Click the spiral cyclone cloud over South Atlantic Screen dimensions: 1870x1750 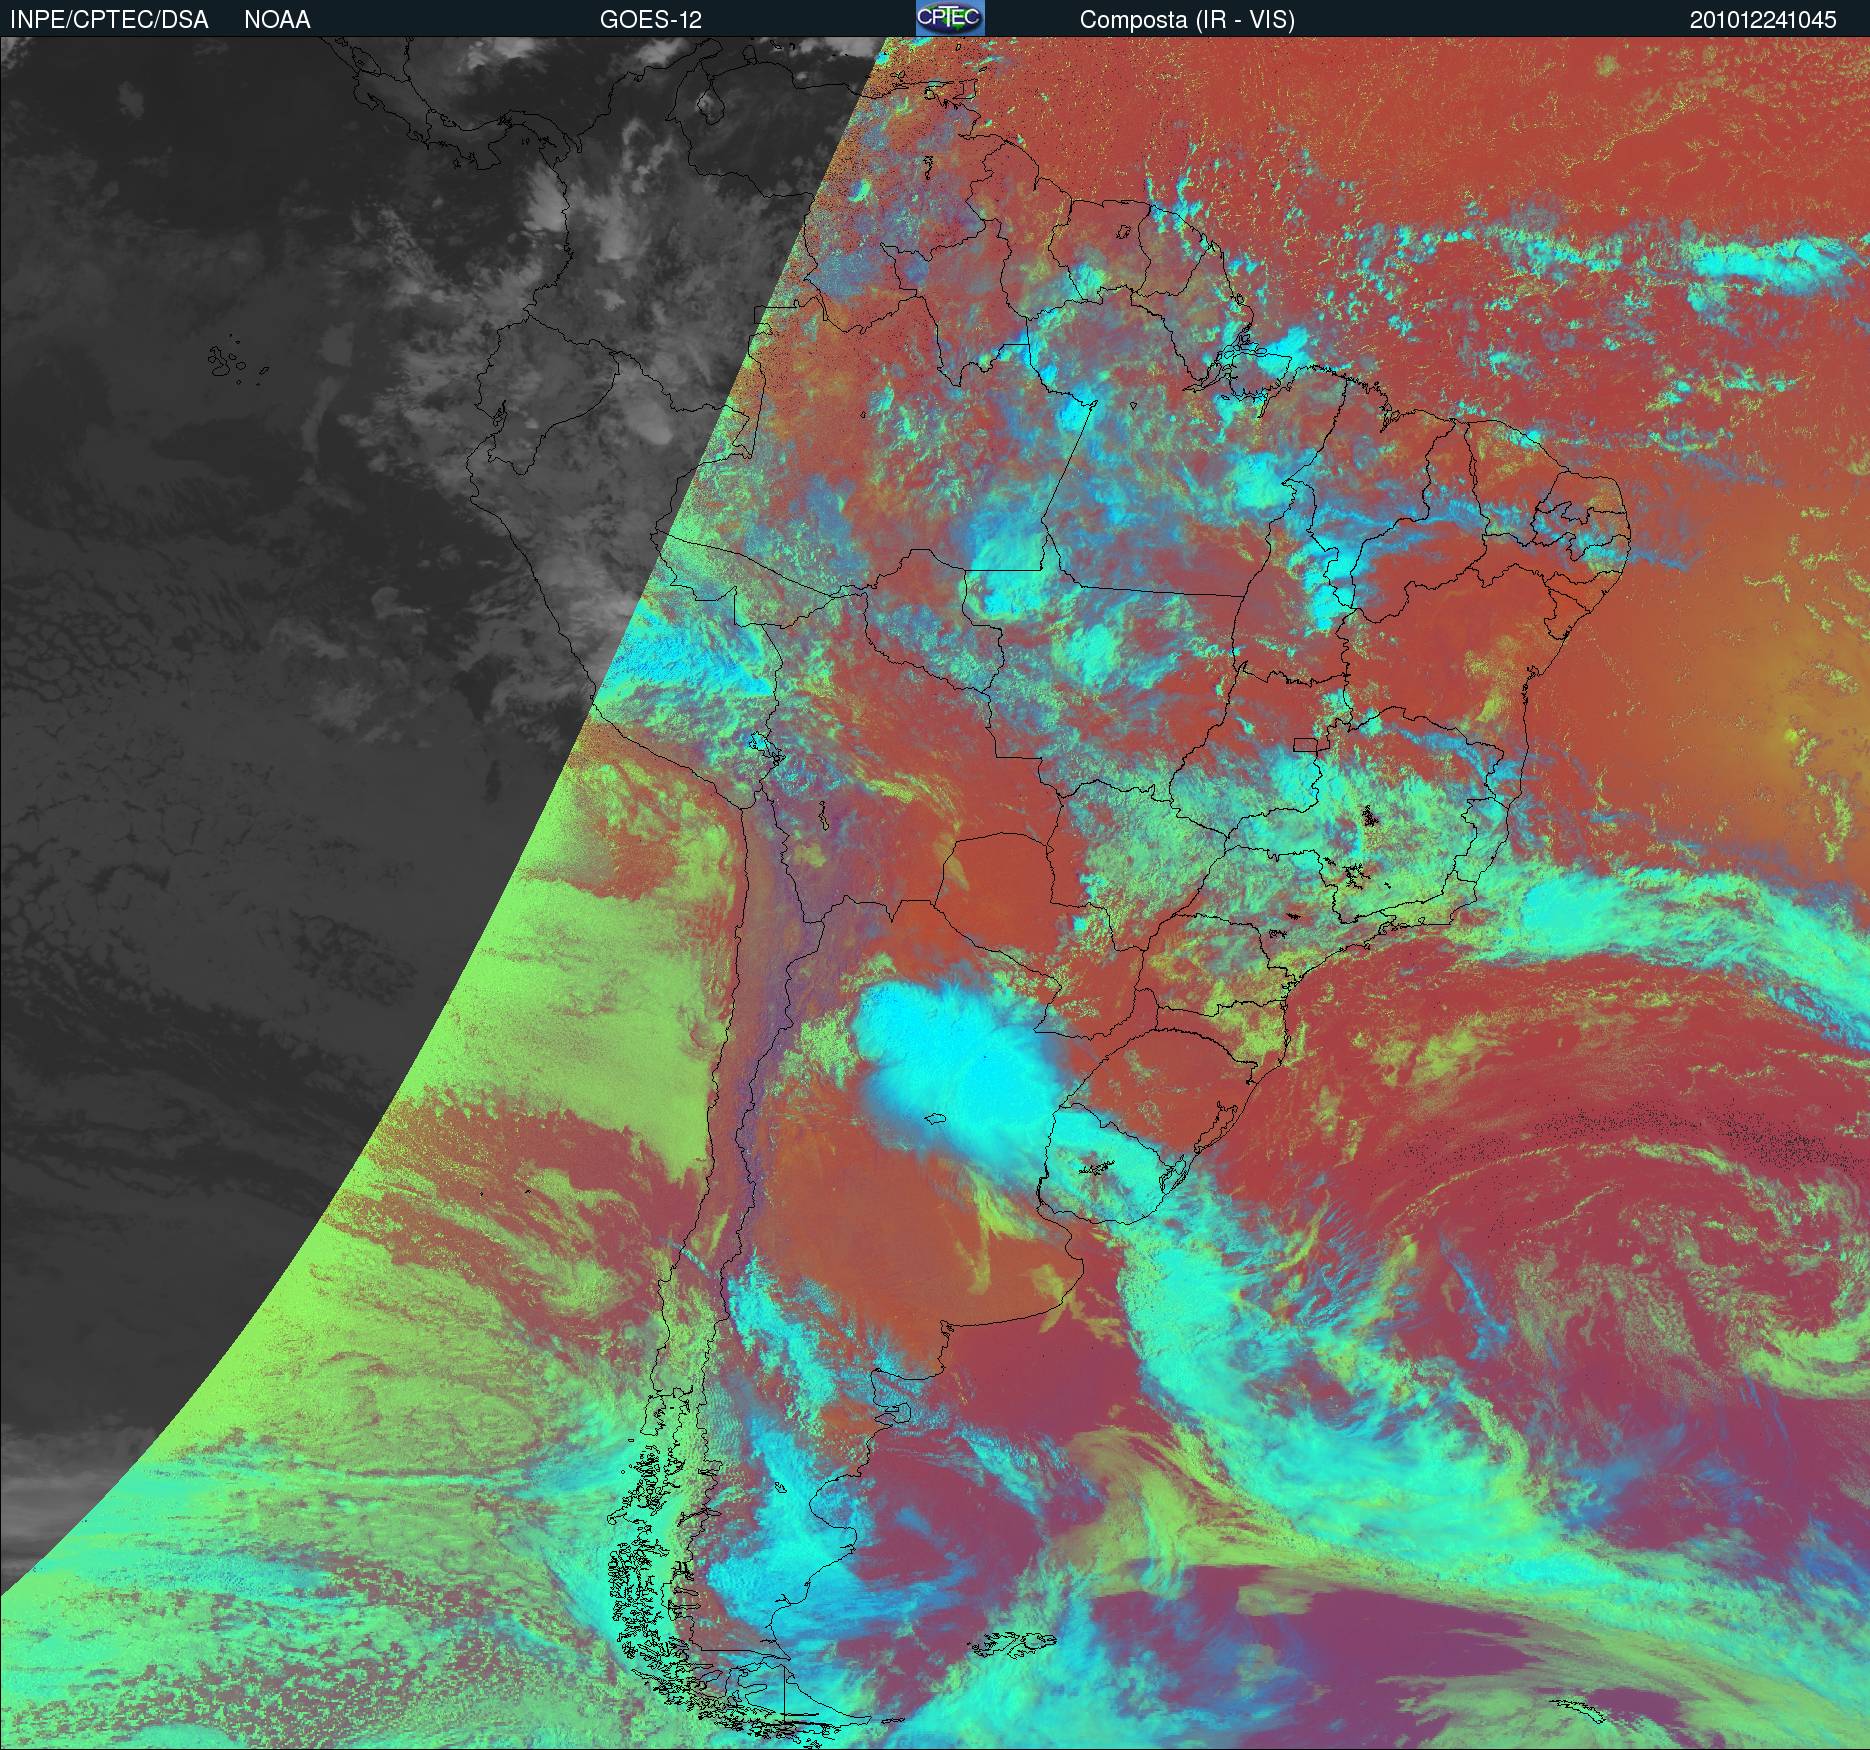(x=1600, y=1250)
